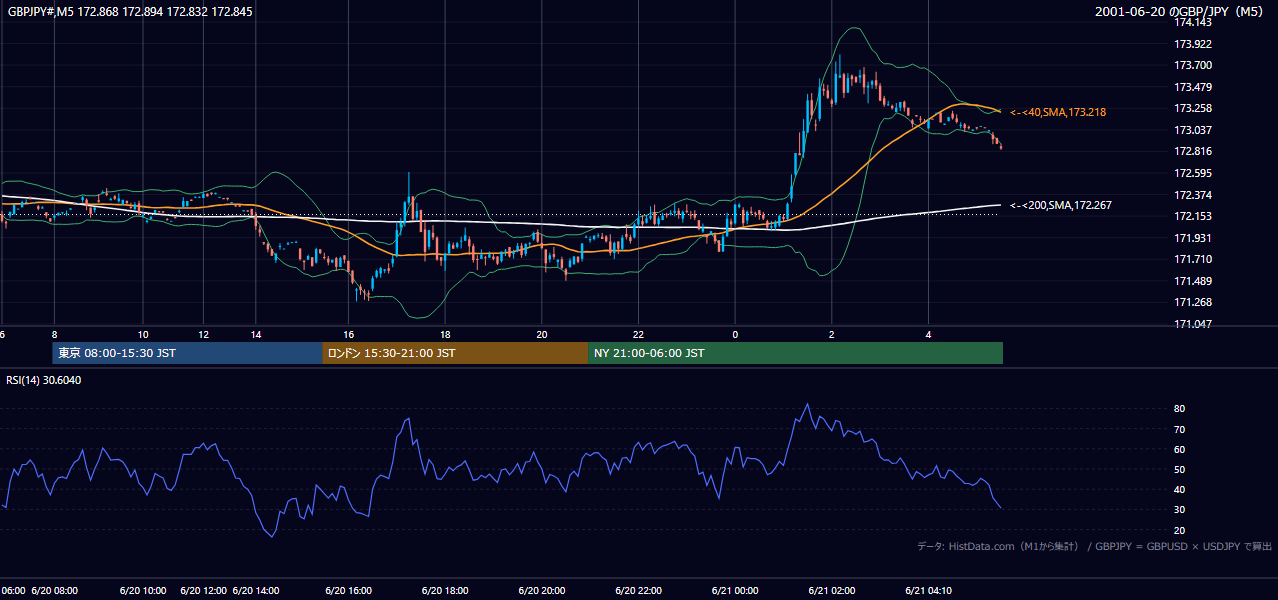Viewport: 1278px width, 600px height.
Task: Click the 173.037 price axis label
Action: coord(1192,130)
